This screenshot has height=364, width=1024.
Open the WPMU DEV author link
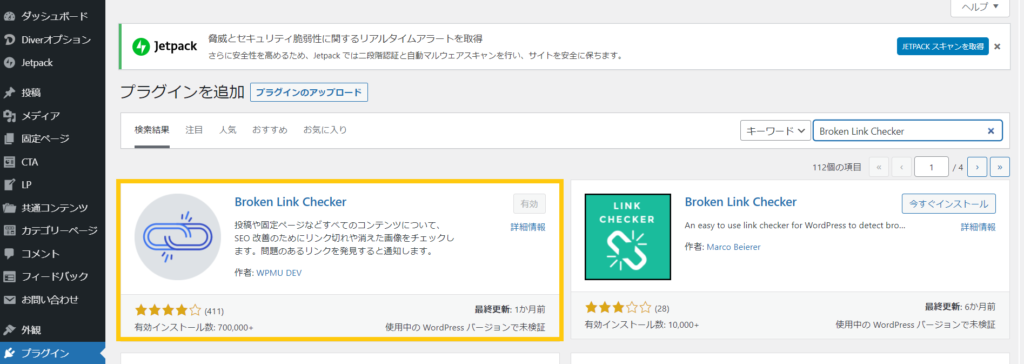click(278, 273)
